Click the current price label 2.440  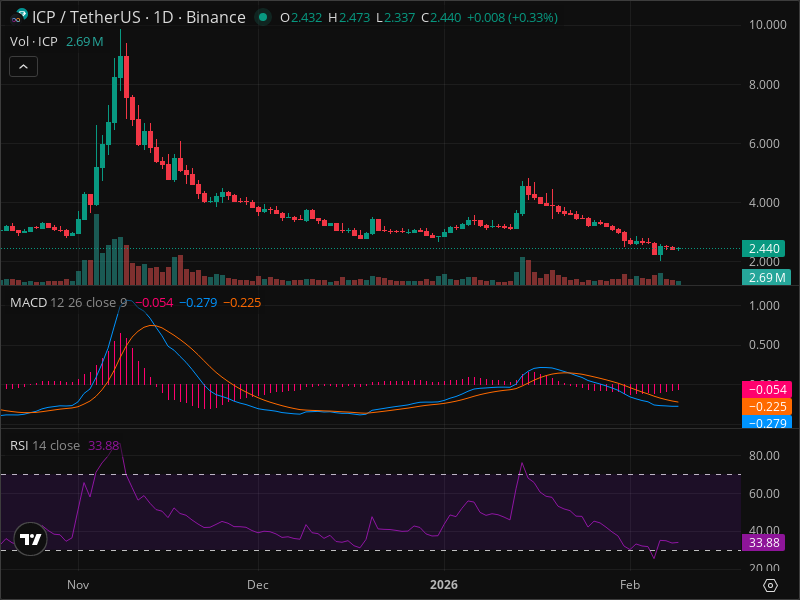764,248
